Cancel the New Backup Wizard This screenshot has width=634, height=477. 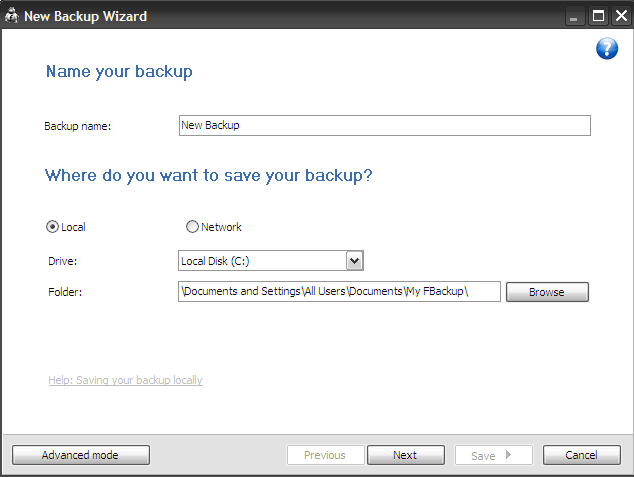tap(581, 455)
